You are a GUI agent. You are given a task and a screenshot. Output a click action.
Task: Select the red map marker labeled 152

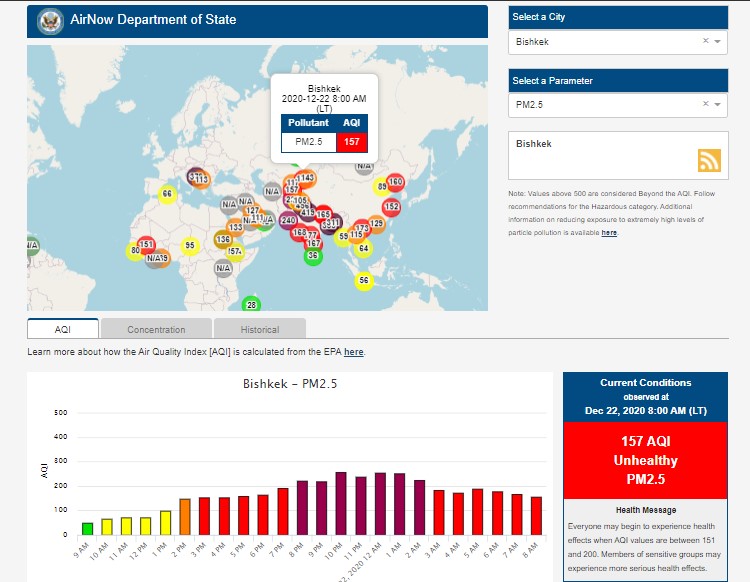391,207
